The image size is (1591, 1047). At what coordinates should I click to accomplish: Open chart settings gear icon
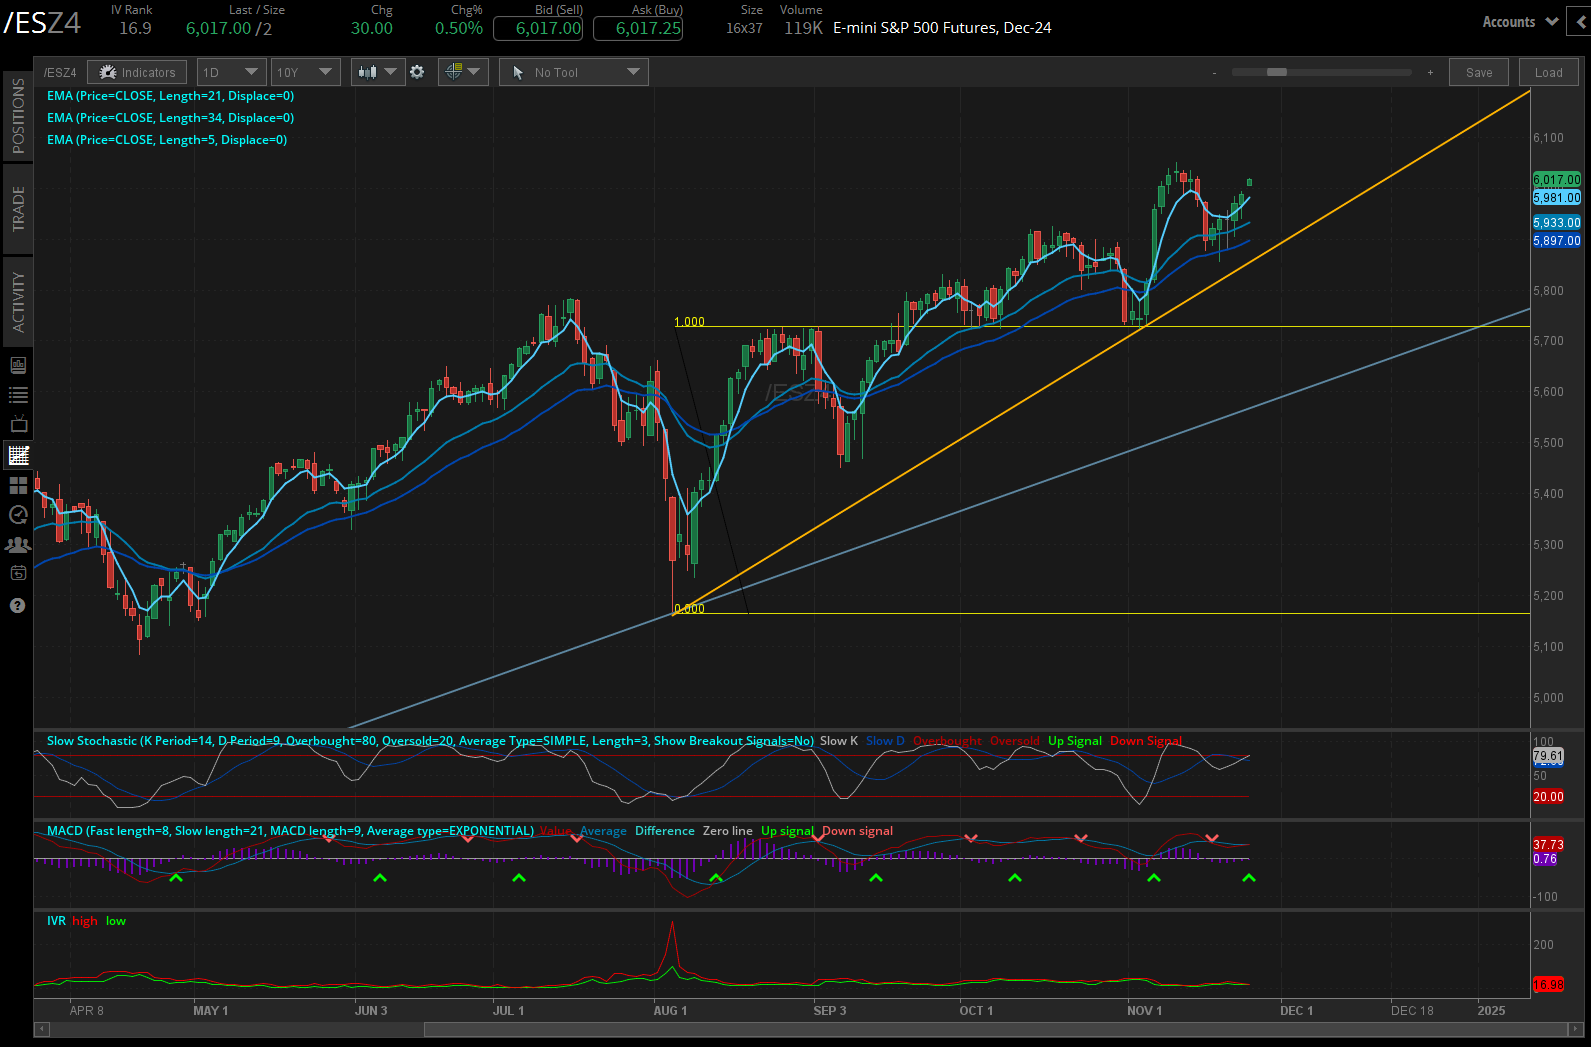pyautogui.click(x=417, y=72)
